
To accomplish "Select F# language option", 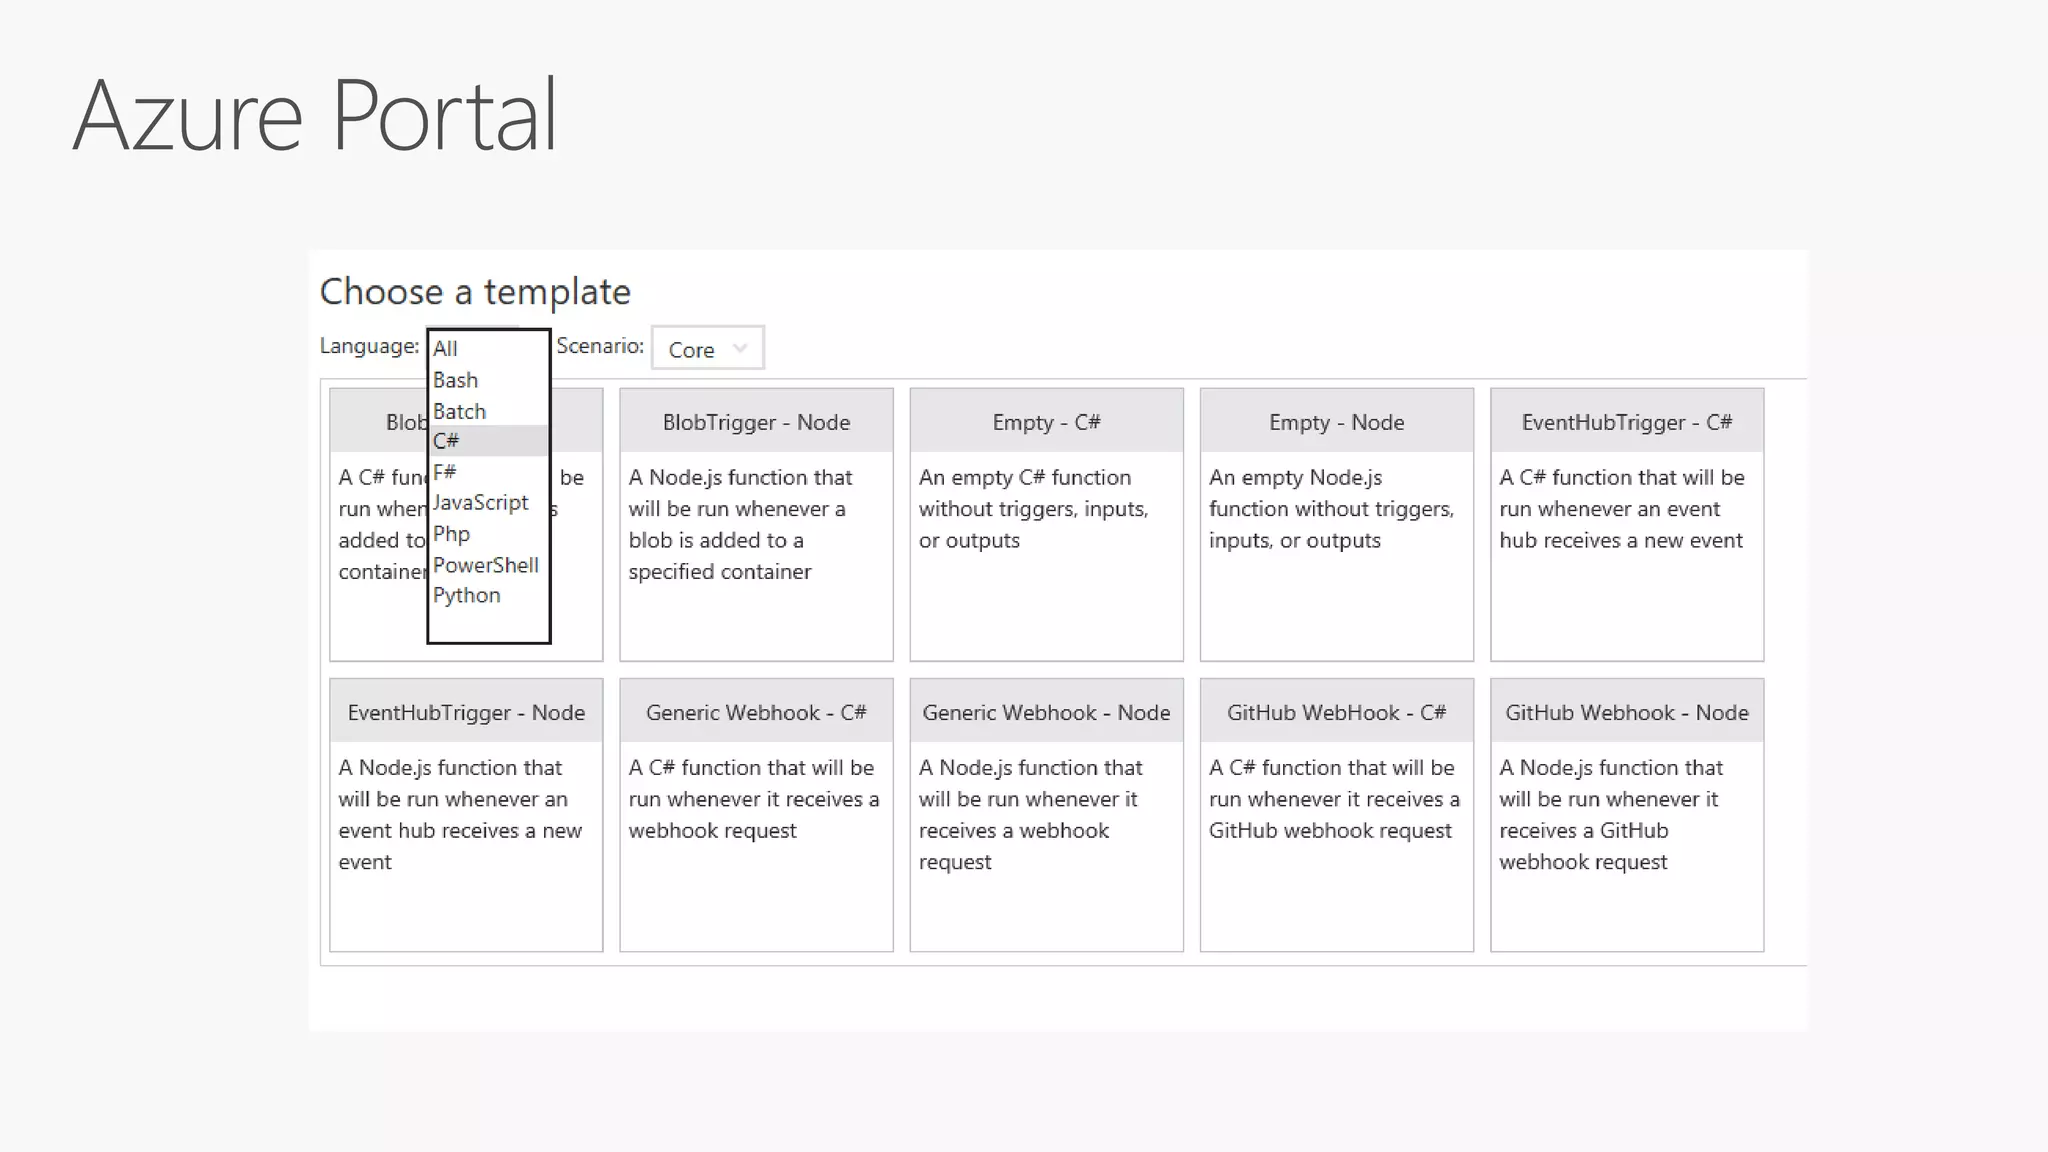I will point(445,472).
